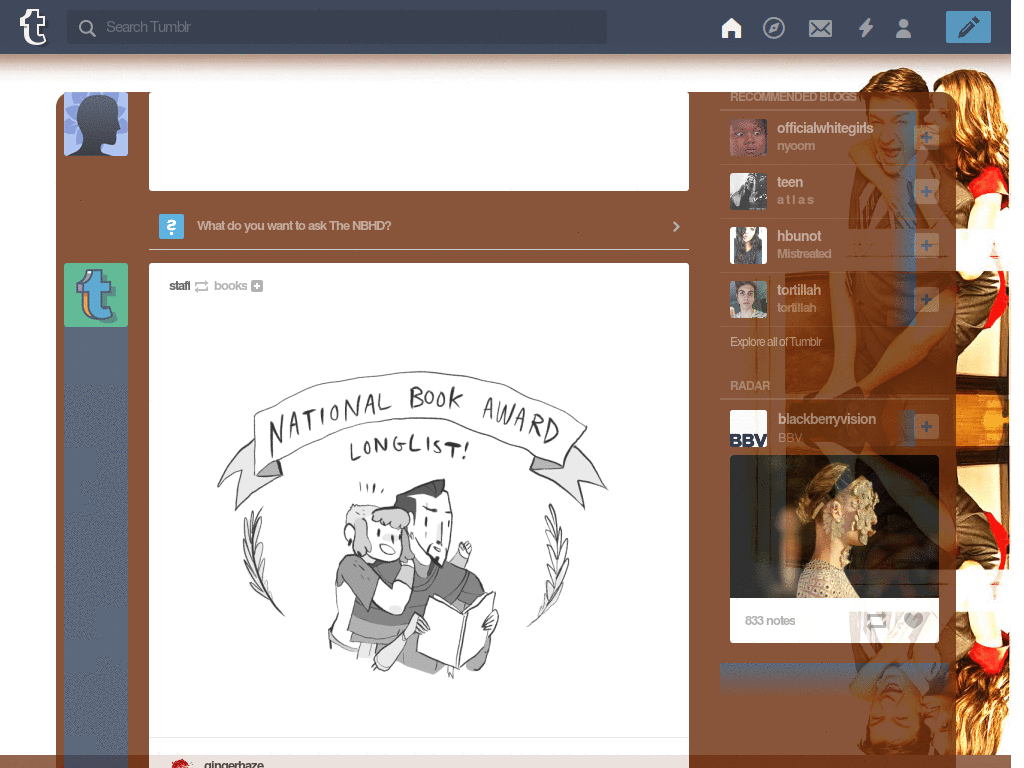
Task: Follow teen blog with plus button
Action: point(926,191)
